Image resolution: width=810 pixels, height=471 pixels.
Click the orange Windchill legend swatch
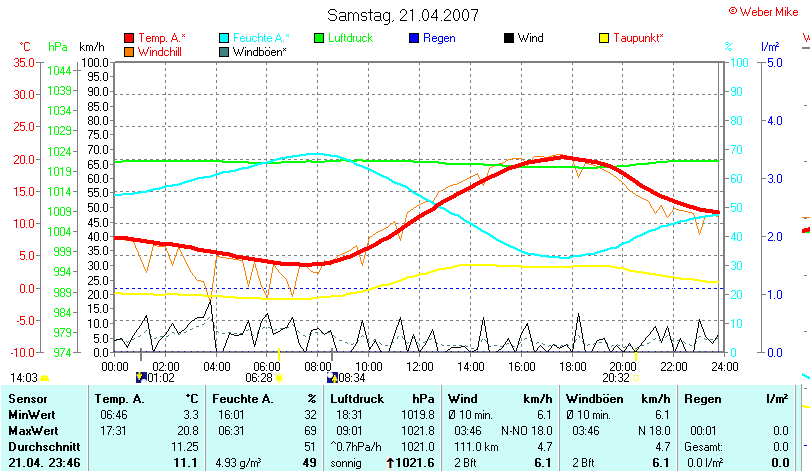pyautogui.click(x=129, y=52)
